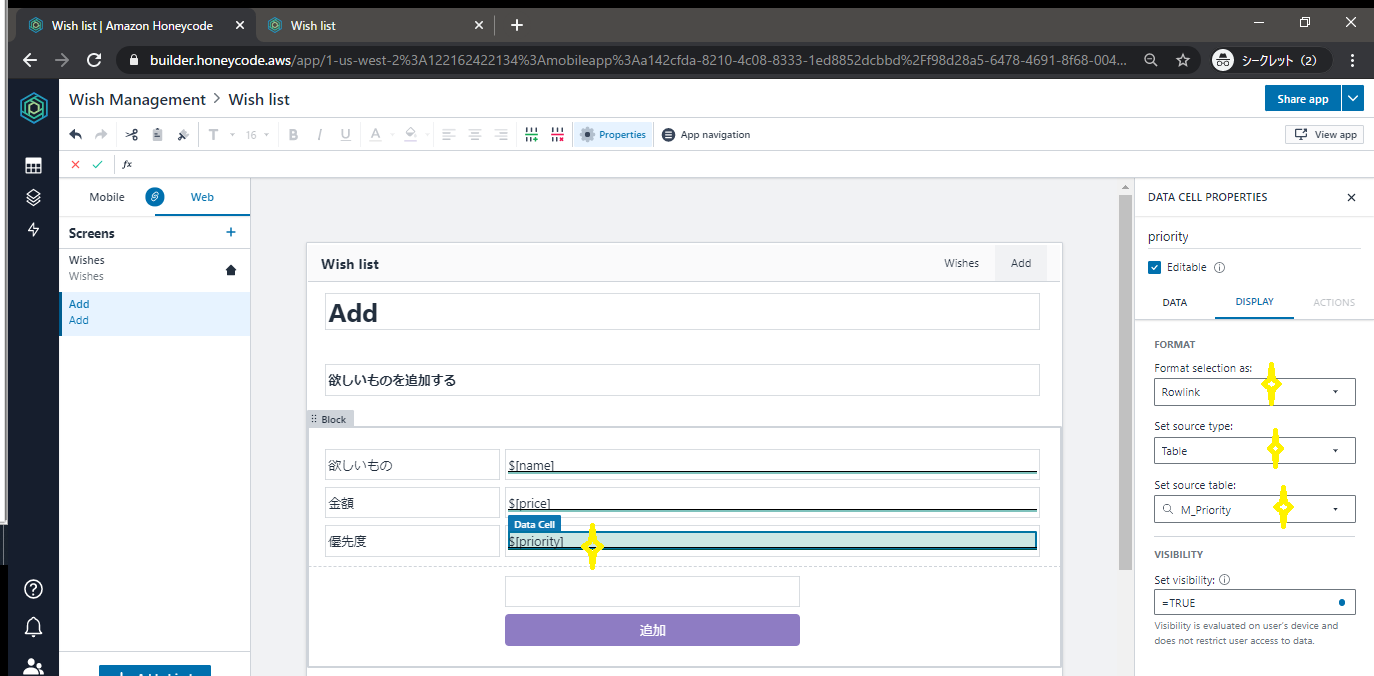The width and height of the screenshot is (1374, 676).
Task: Click the info icon beside Editable
Action: coord(1219,268)
